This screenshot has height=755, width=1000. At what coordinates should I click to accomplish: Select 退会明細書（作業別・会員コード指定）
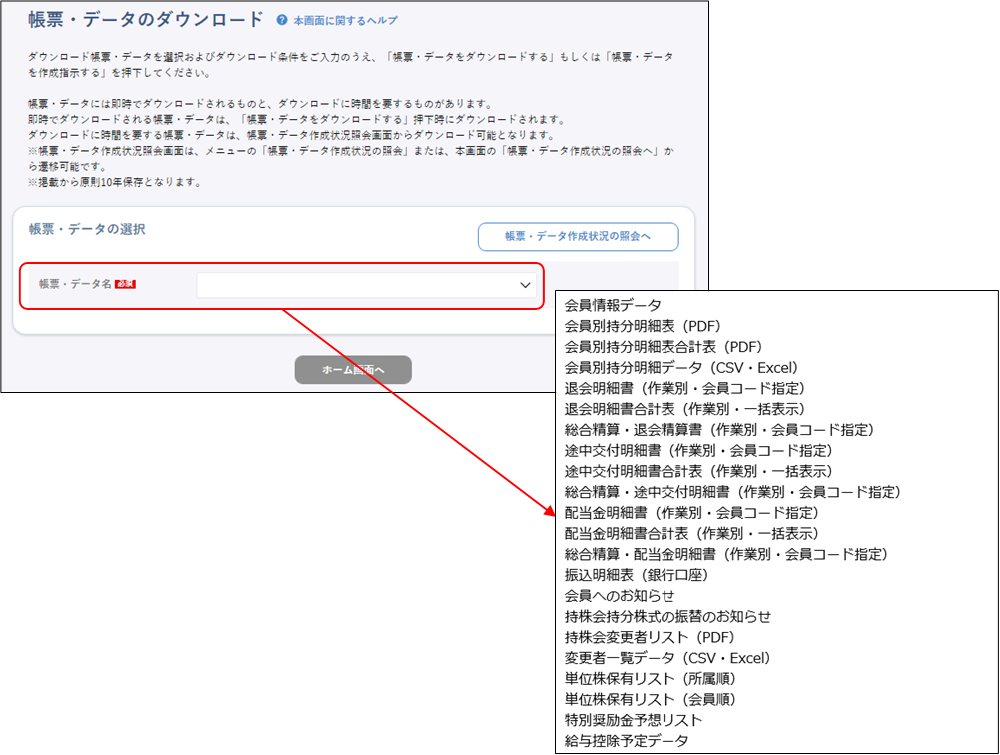tap(684, 388)
